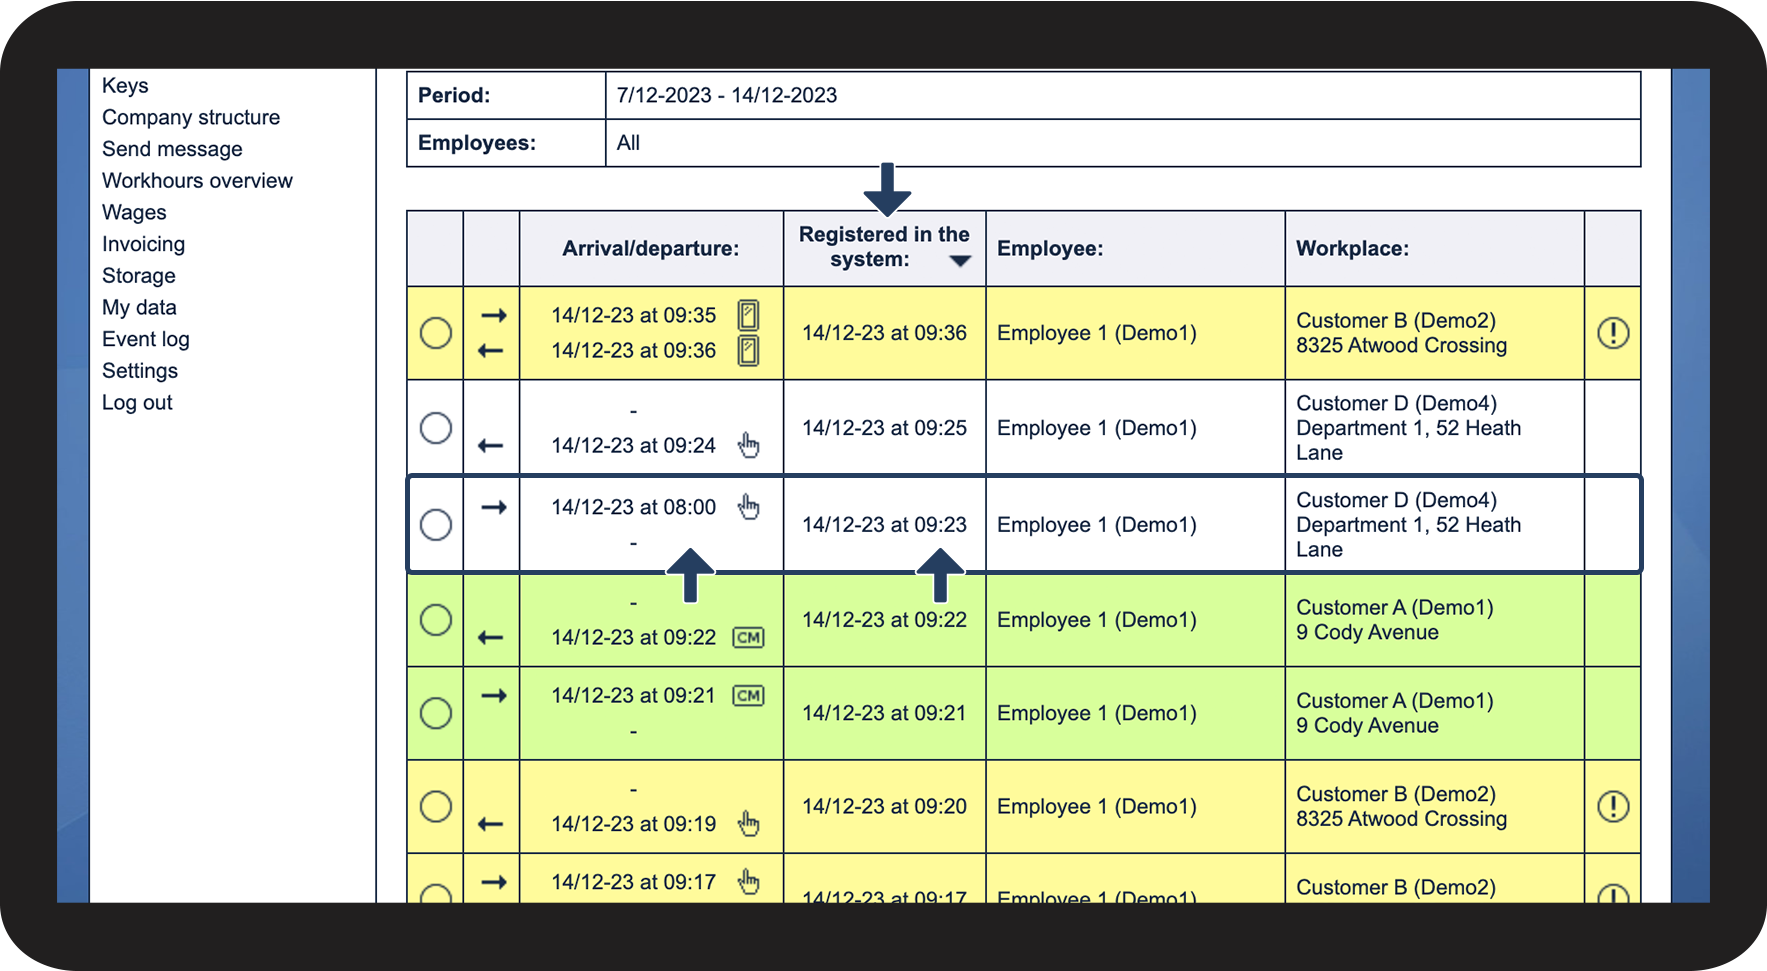Screen dimensions: 1767x971
Task: Click the arrival arrow for the 09:35 entry
Action: click(494, 315)
